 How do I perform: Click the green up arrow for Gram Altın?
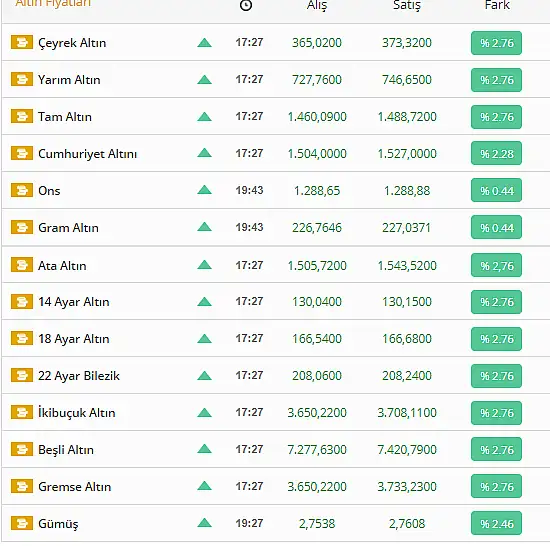click(x=204, y=227)
